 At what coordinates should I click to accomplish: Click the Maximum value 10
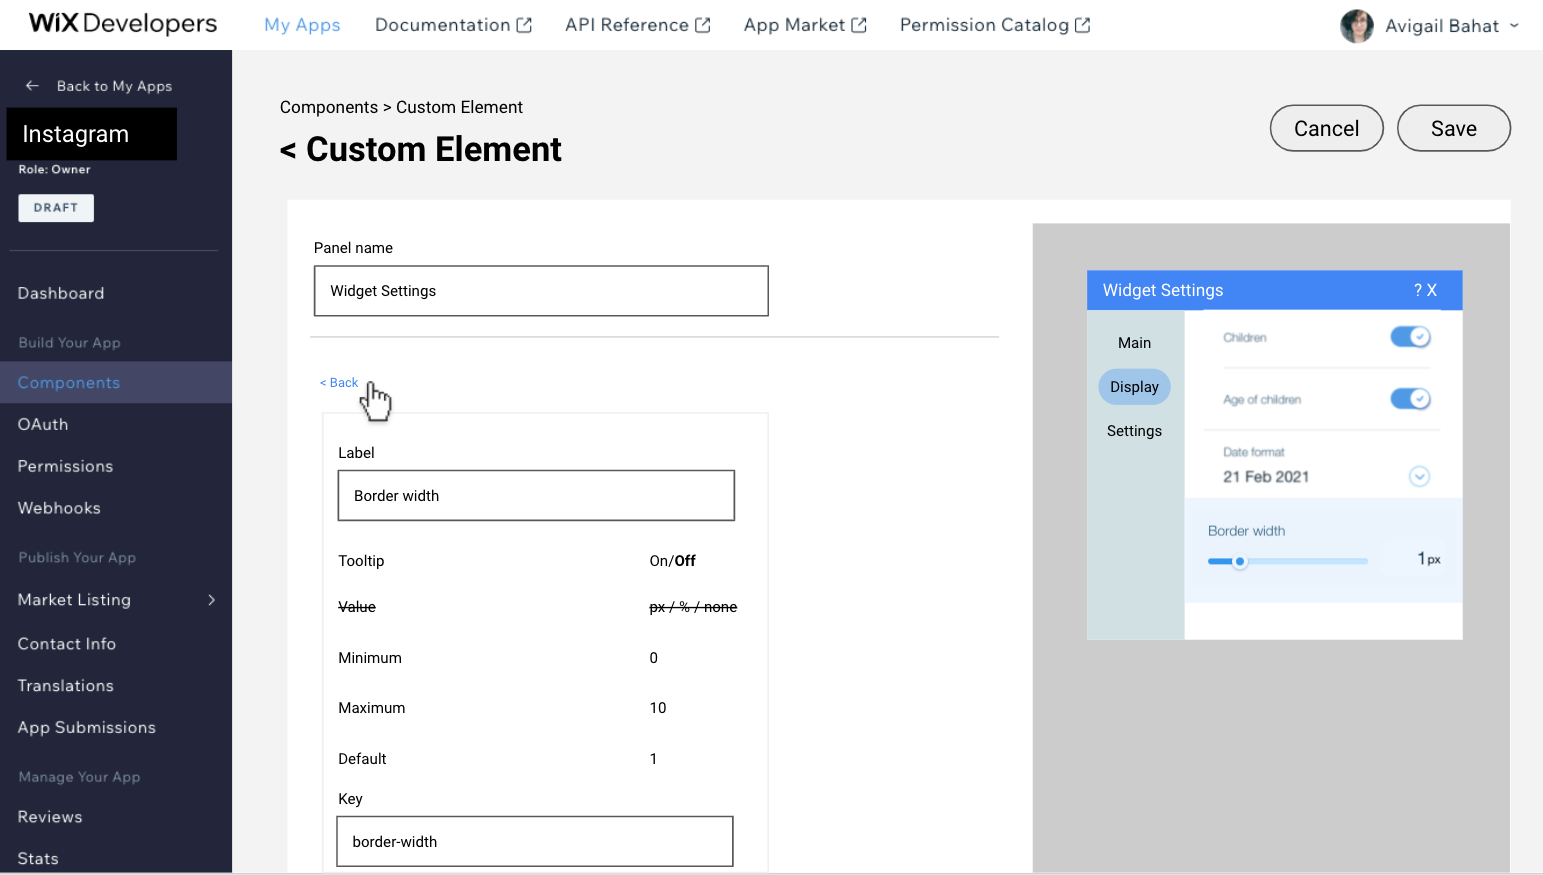(658, 708)
